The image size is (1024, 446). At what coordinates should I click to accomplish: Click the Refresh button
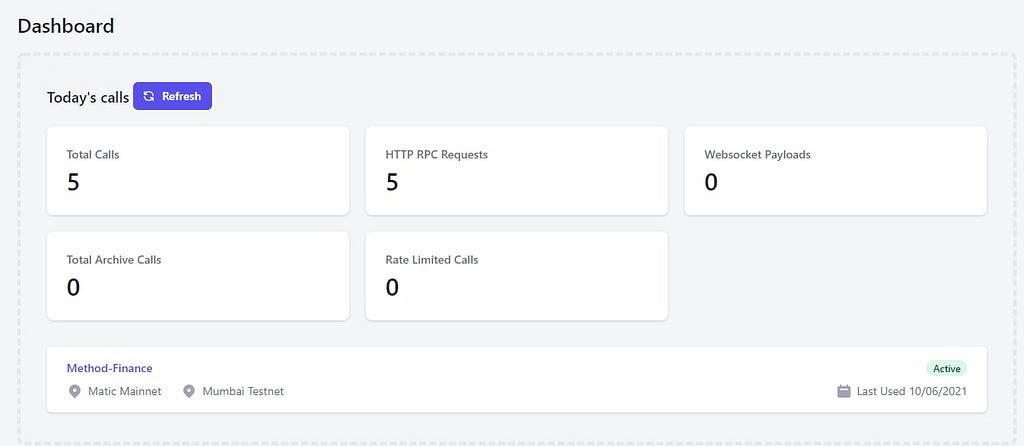[172, 96]
